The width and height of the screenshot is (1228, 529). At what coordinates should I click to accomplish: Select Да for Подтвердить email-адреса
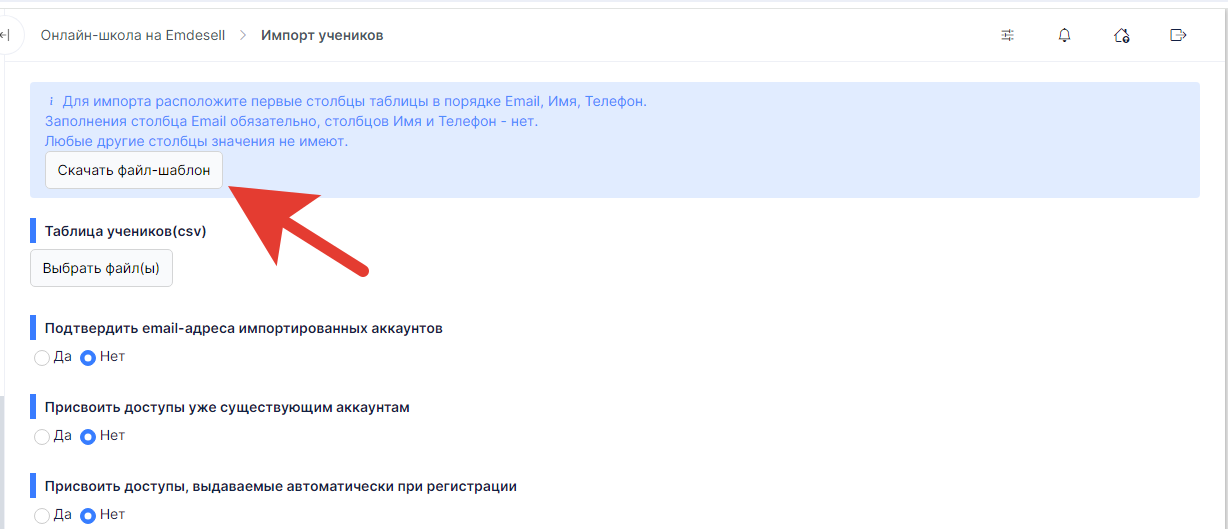(42, 357)
